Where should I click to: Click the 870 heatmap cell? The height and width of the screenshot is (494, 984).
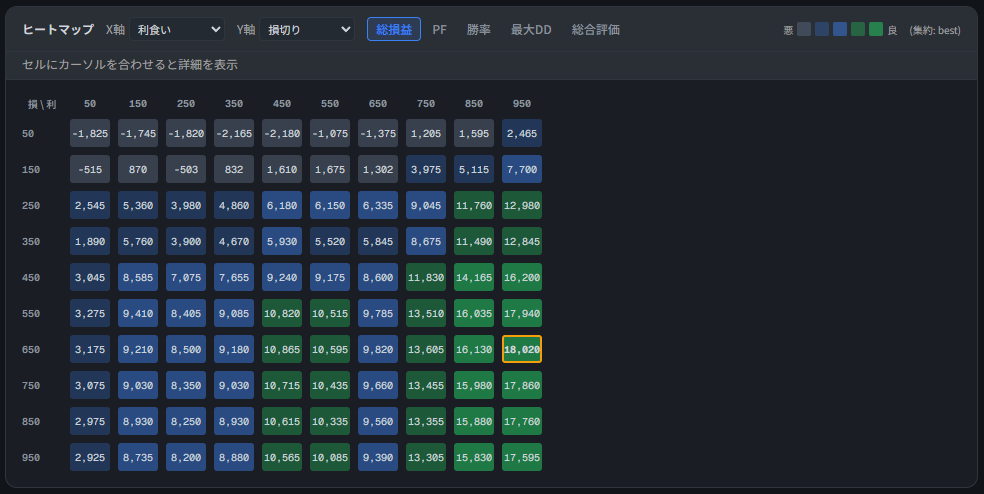point(137,169)
